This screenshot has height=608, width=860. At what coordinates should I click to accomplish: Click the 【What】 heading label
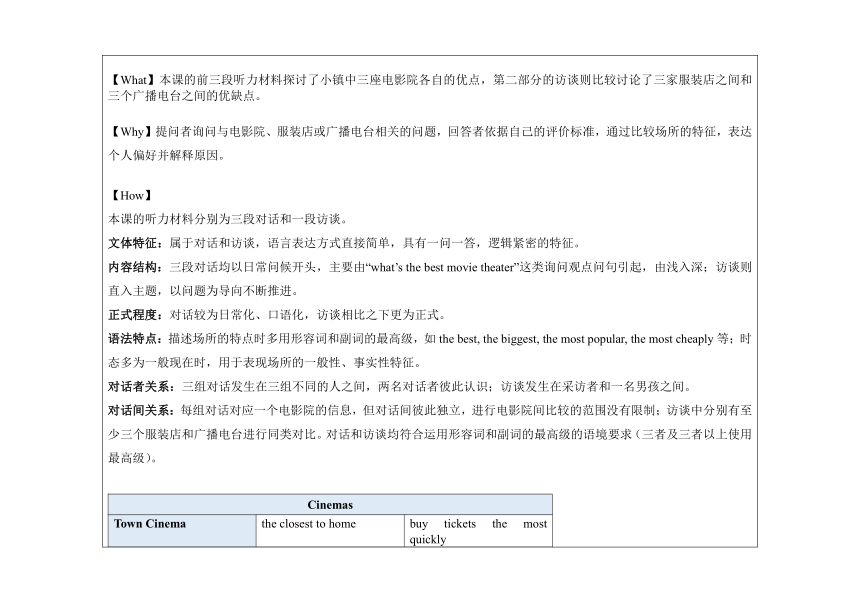[132, 80]
